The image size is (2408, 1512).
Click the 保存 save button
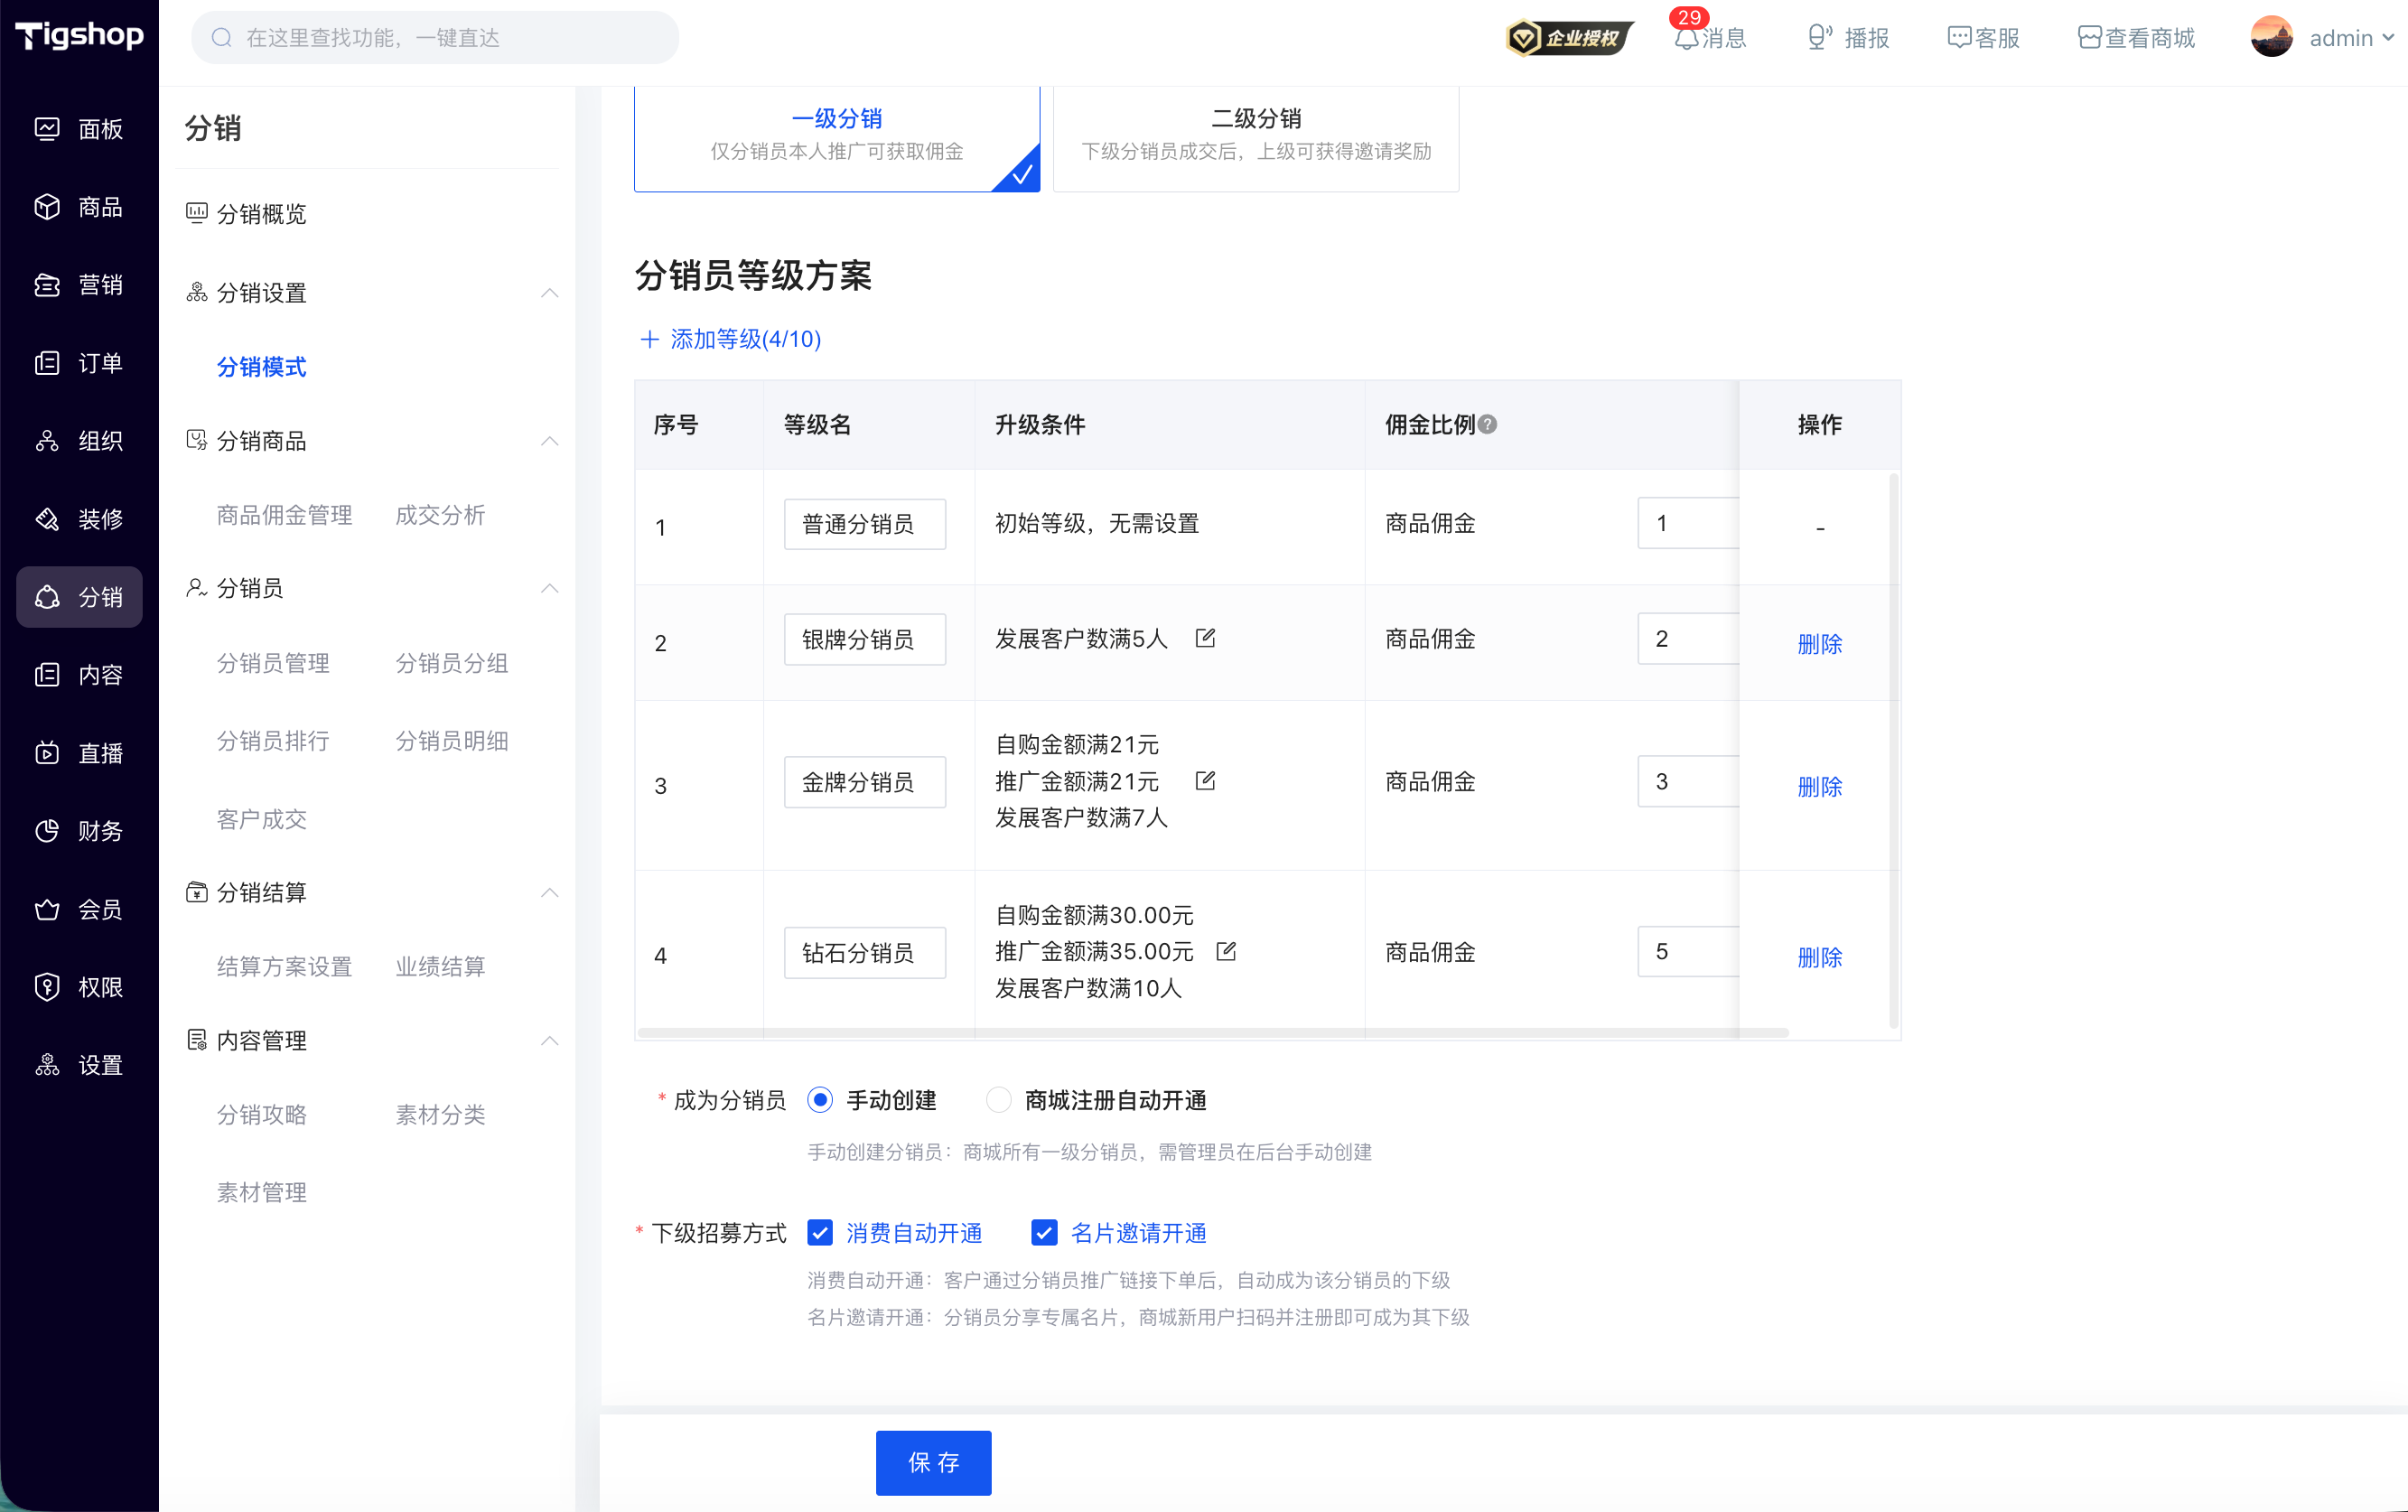click(x=933, y=1462)
